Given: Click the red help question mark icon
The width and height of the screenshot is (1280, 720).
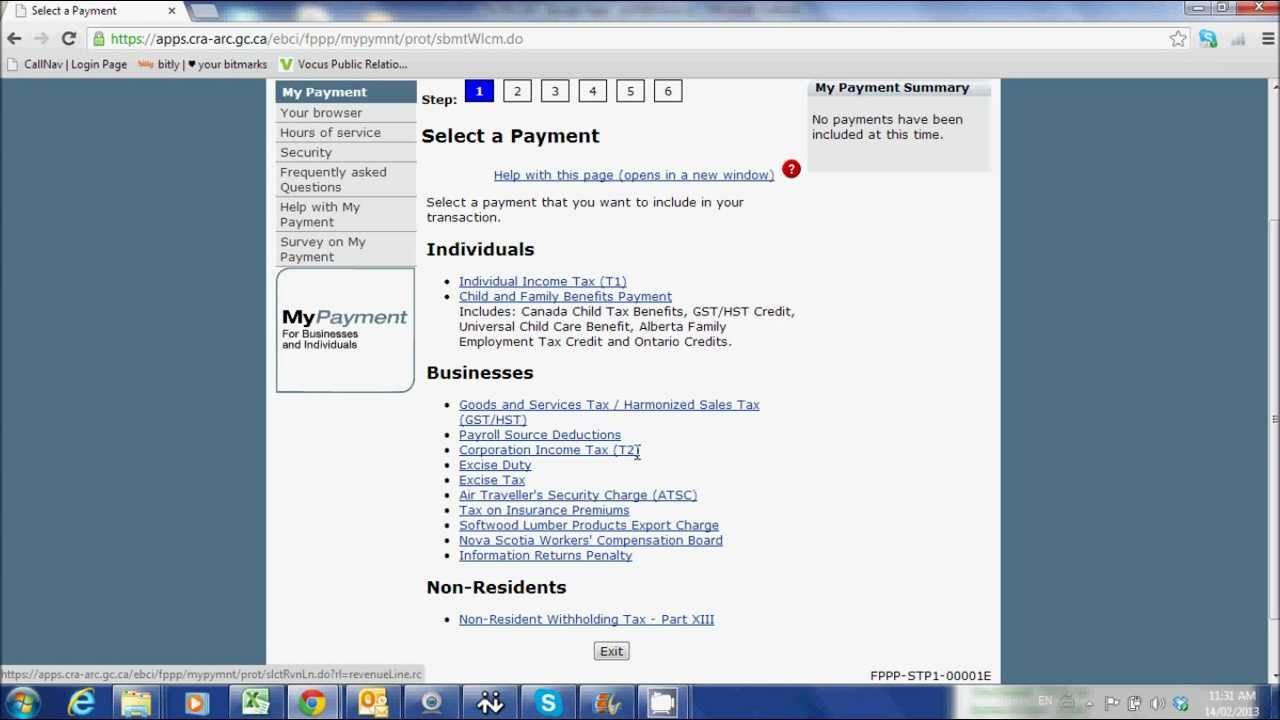Looking at the screenshot, I should point(791,169).
